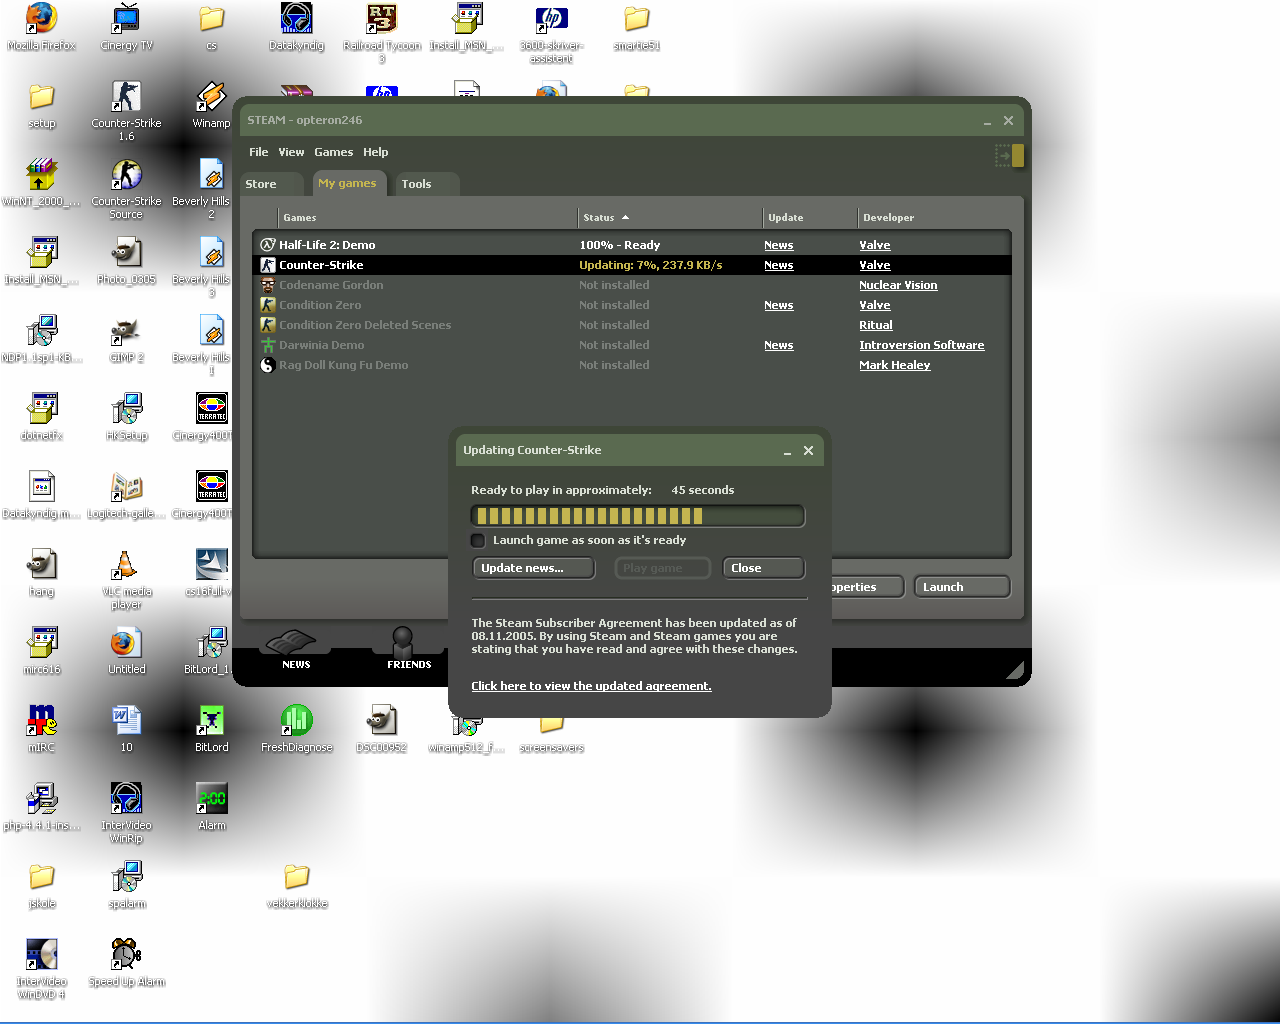The width and height of the screenshot is (1280, 1024).
Task: Open News link for Counter-Strike row
Action: coord(778,265)
